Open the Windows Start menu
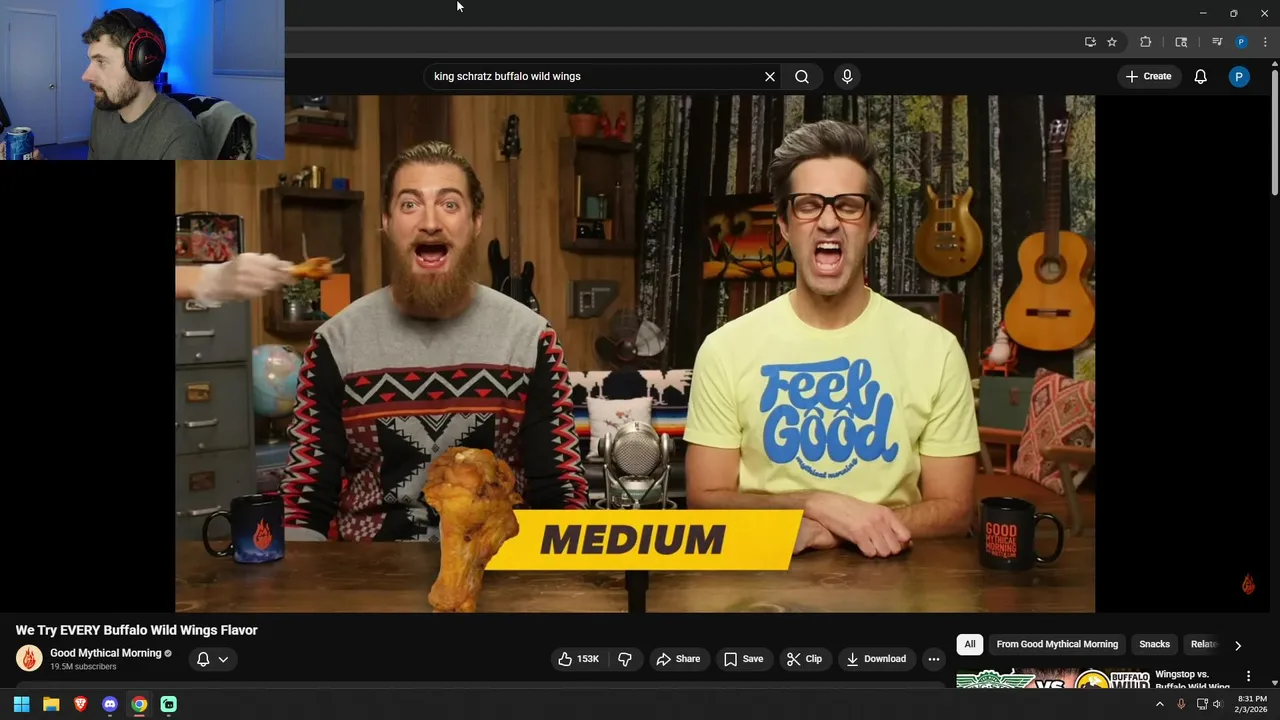The height and width of the screenshot is (720, 1280). [x=21, y=704]
